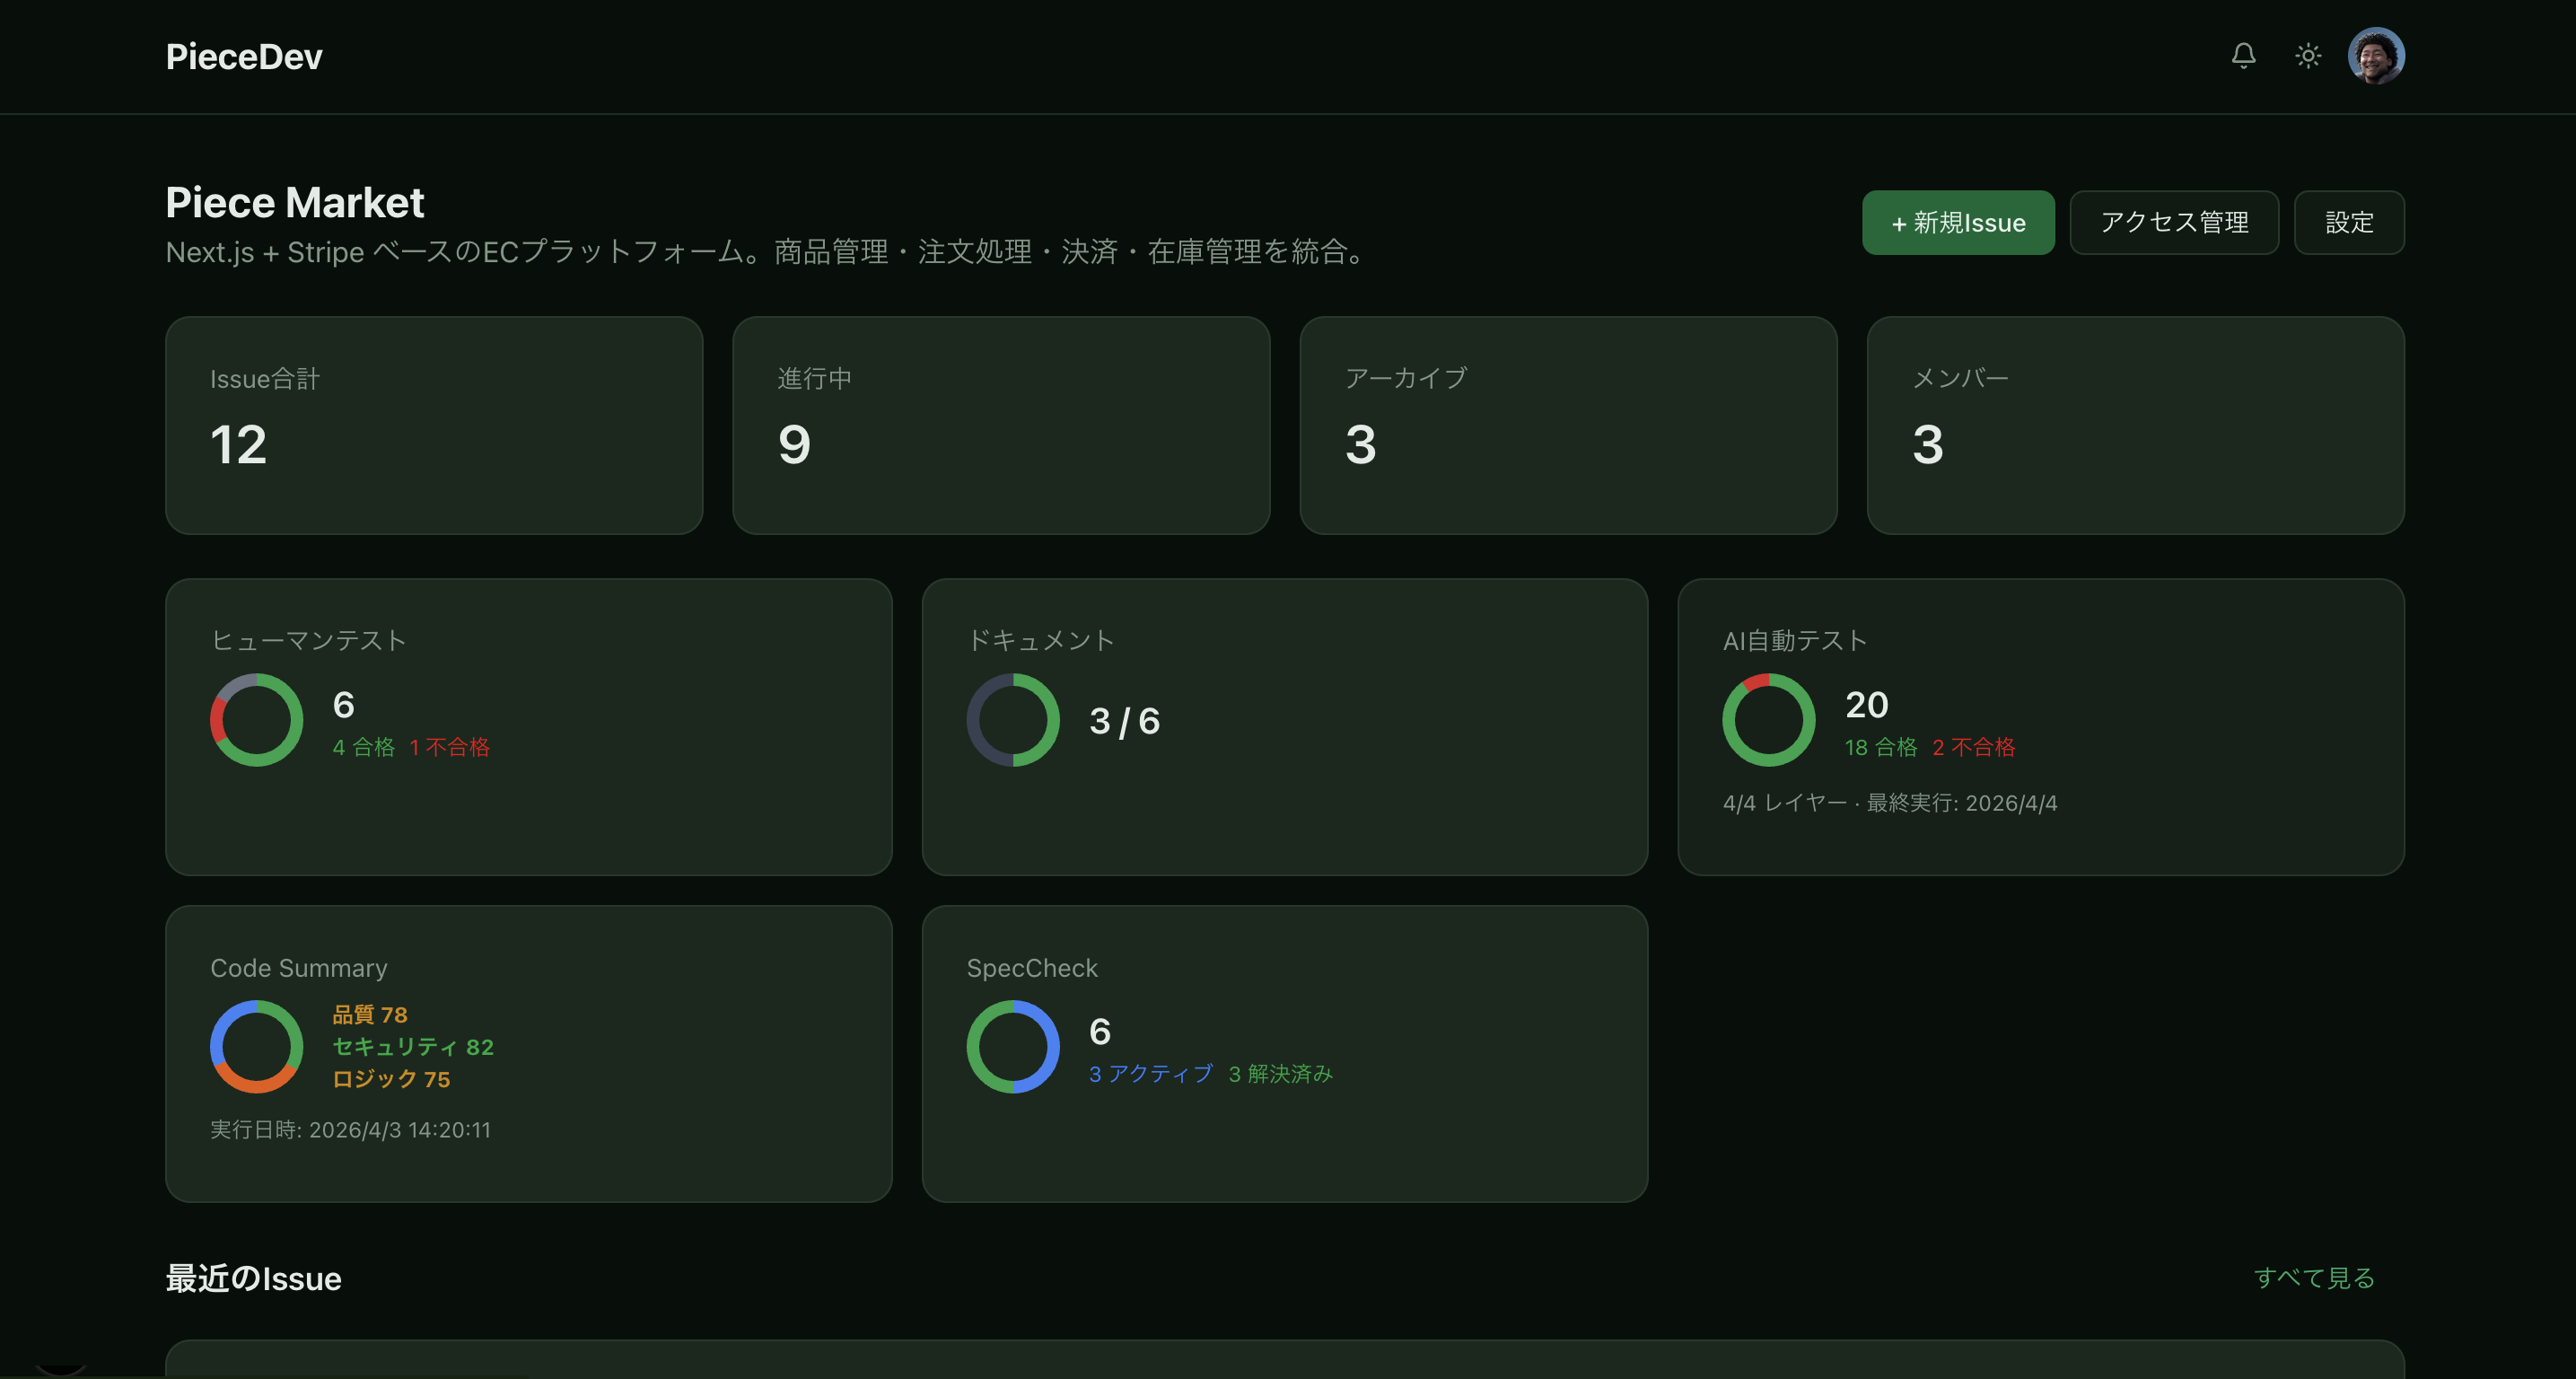This screenshot has height=1379, width=2576.
Task: Click the 3 アクティブ label in SpecCheck
Action: [x=1149, y=1073]
